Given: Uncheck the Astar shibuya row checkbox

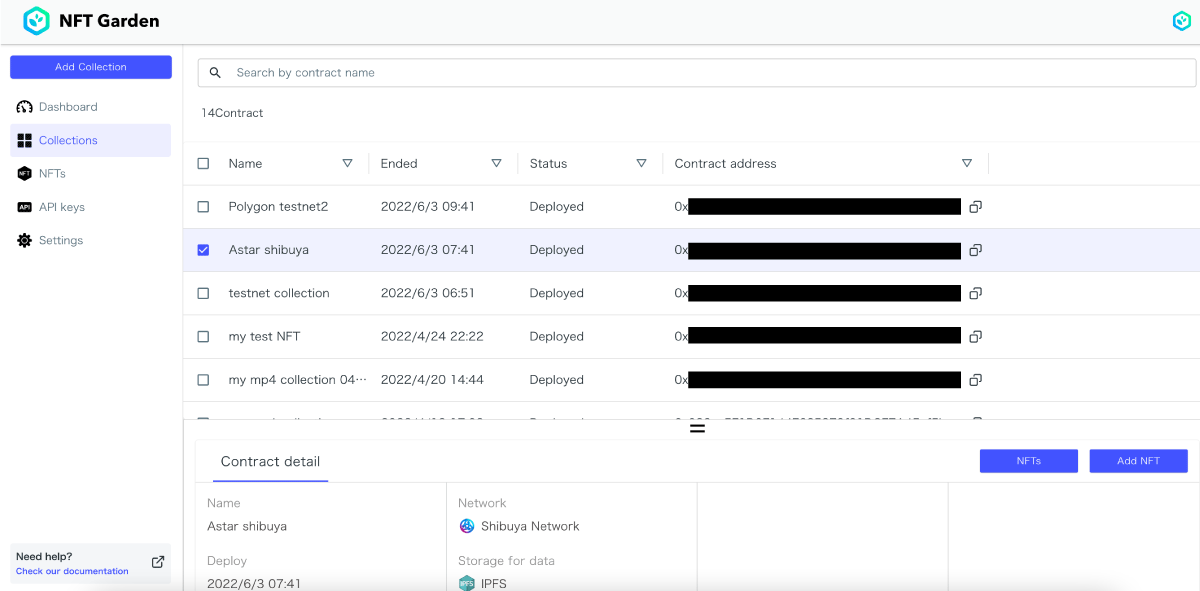Looking at the screenshot, I should 204,250.
